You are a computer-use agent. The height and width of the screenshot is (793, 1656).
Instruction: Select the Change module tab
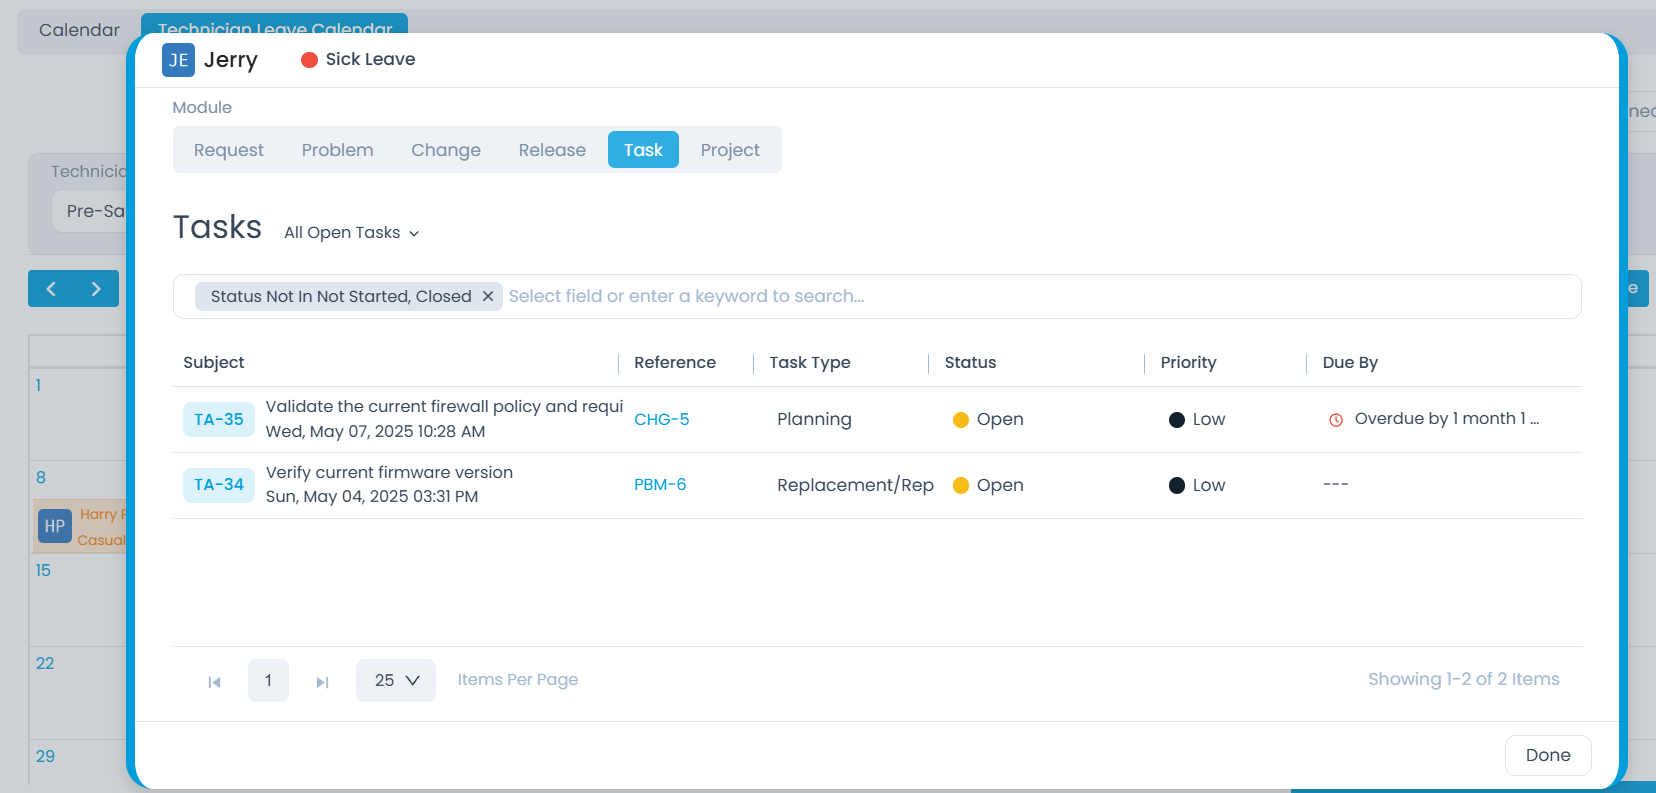pos(446,150)
